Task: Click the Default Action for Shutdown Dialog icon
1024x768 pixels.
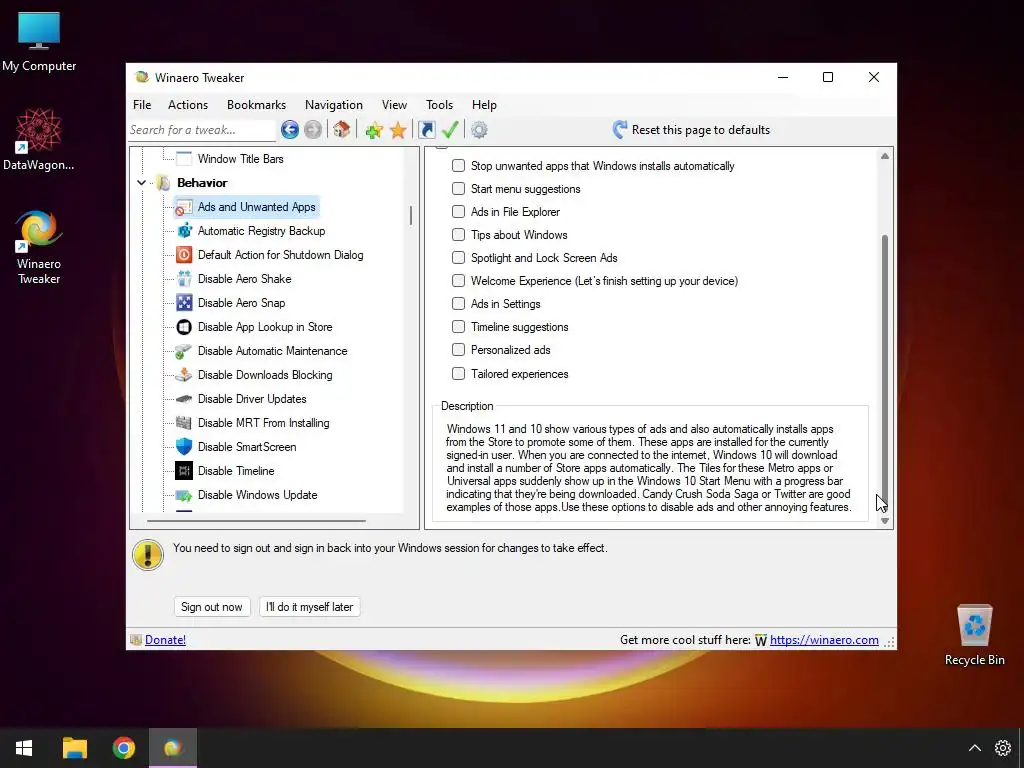Action: [184, 255]
